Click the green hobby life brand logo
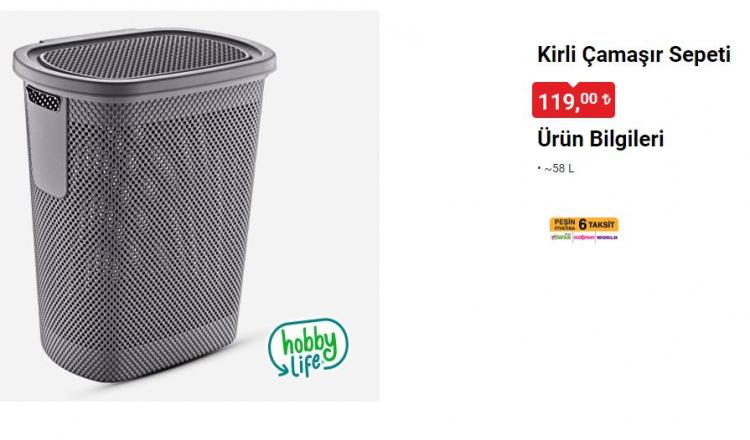This screenshot has height=440, width=750. pyautogui.click(x=309, y=349)
